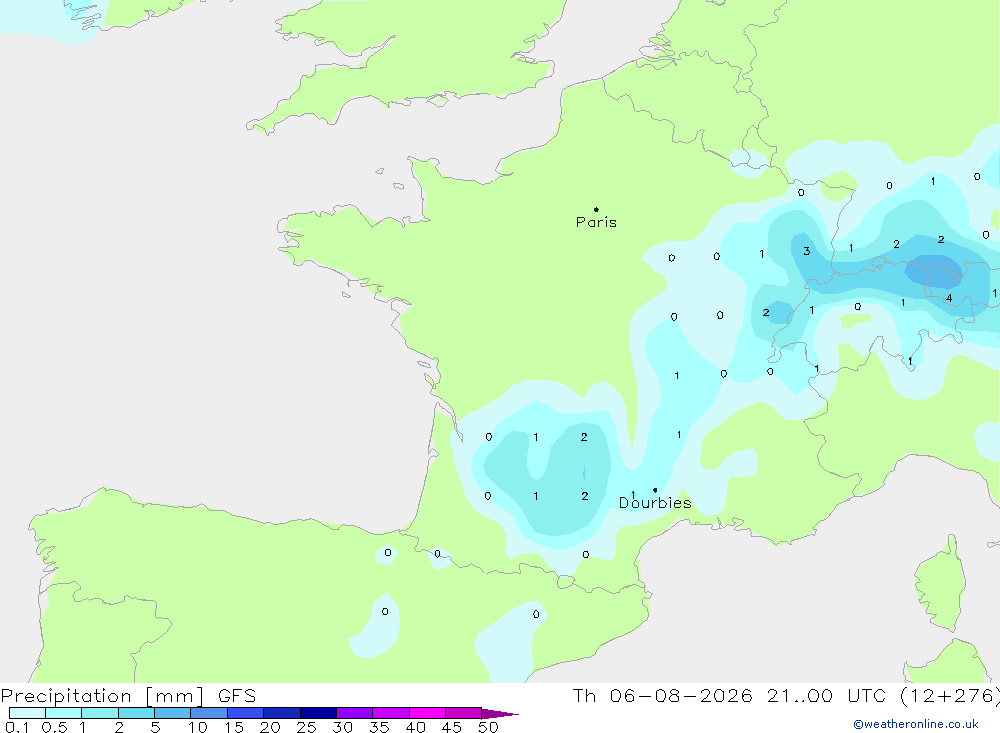The height and width of the screenshot is (733, 1000).
Task: Select the Paris location dot marker
Action: pos(596,209)
